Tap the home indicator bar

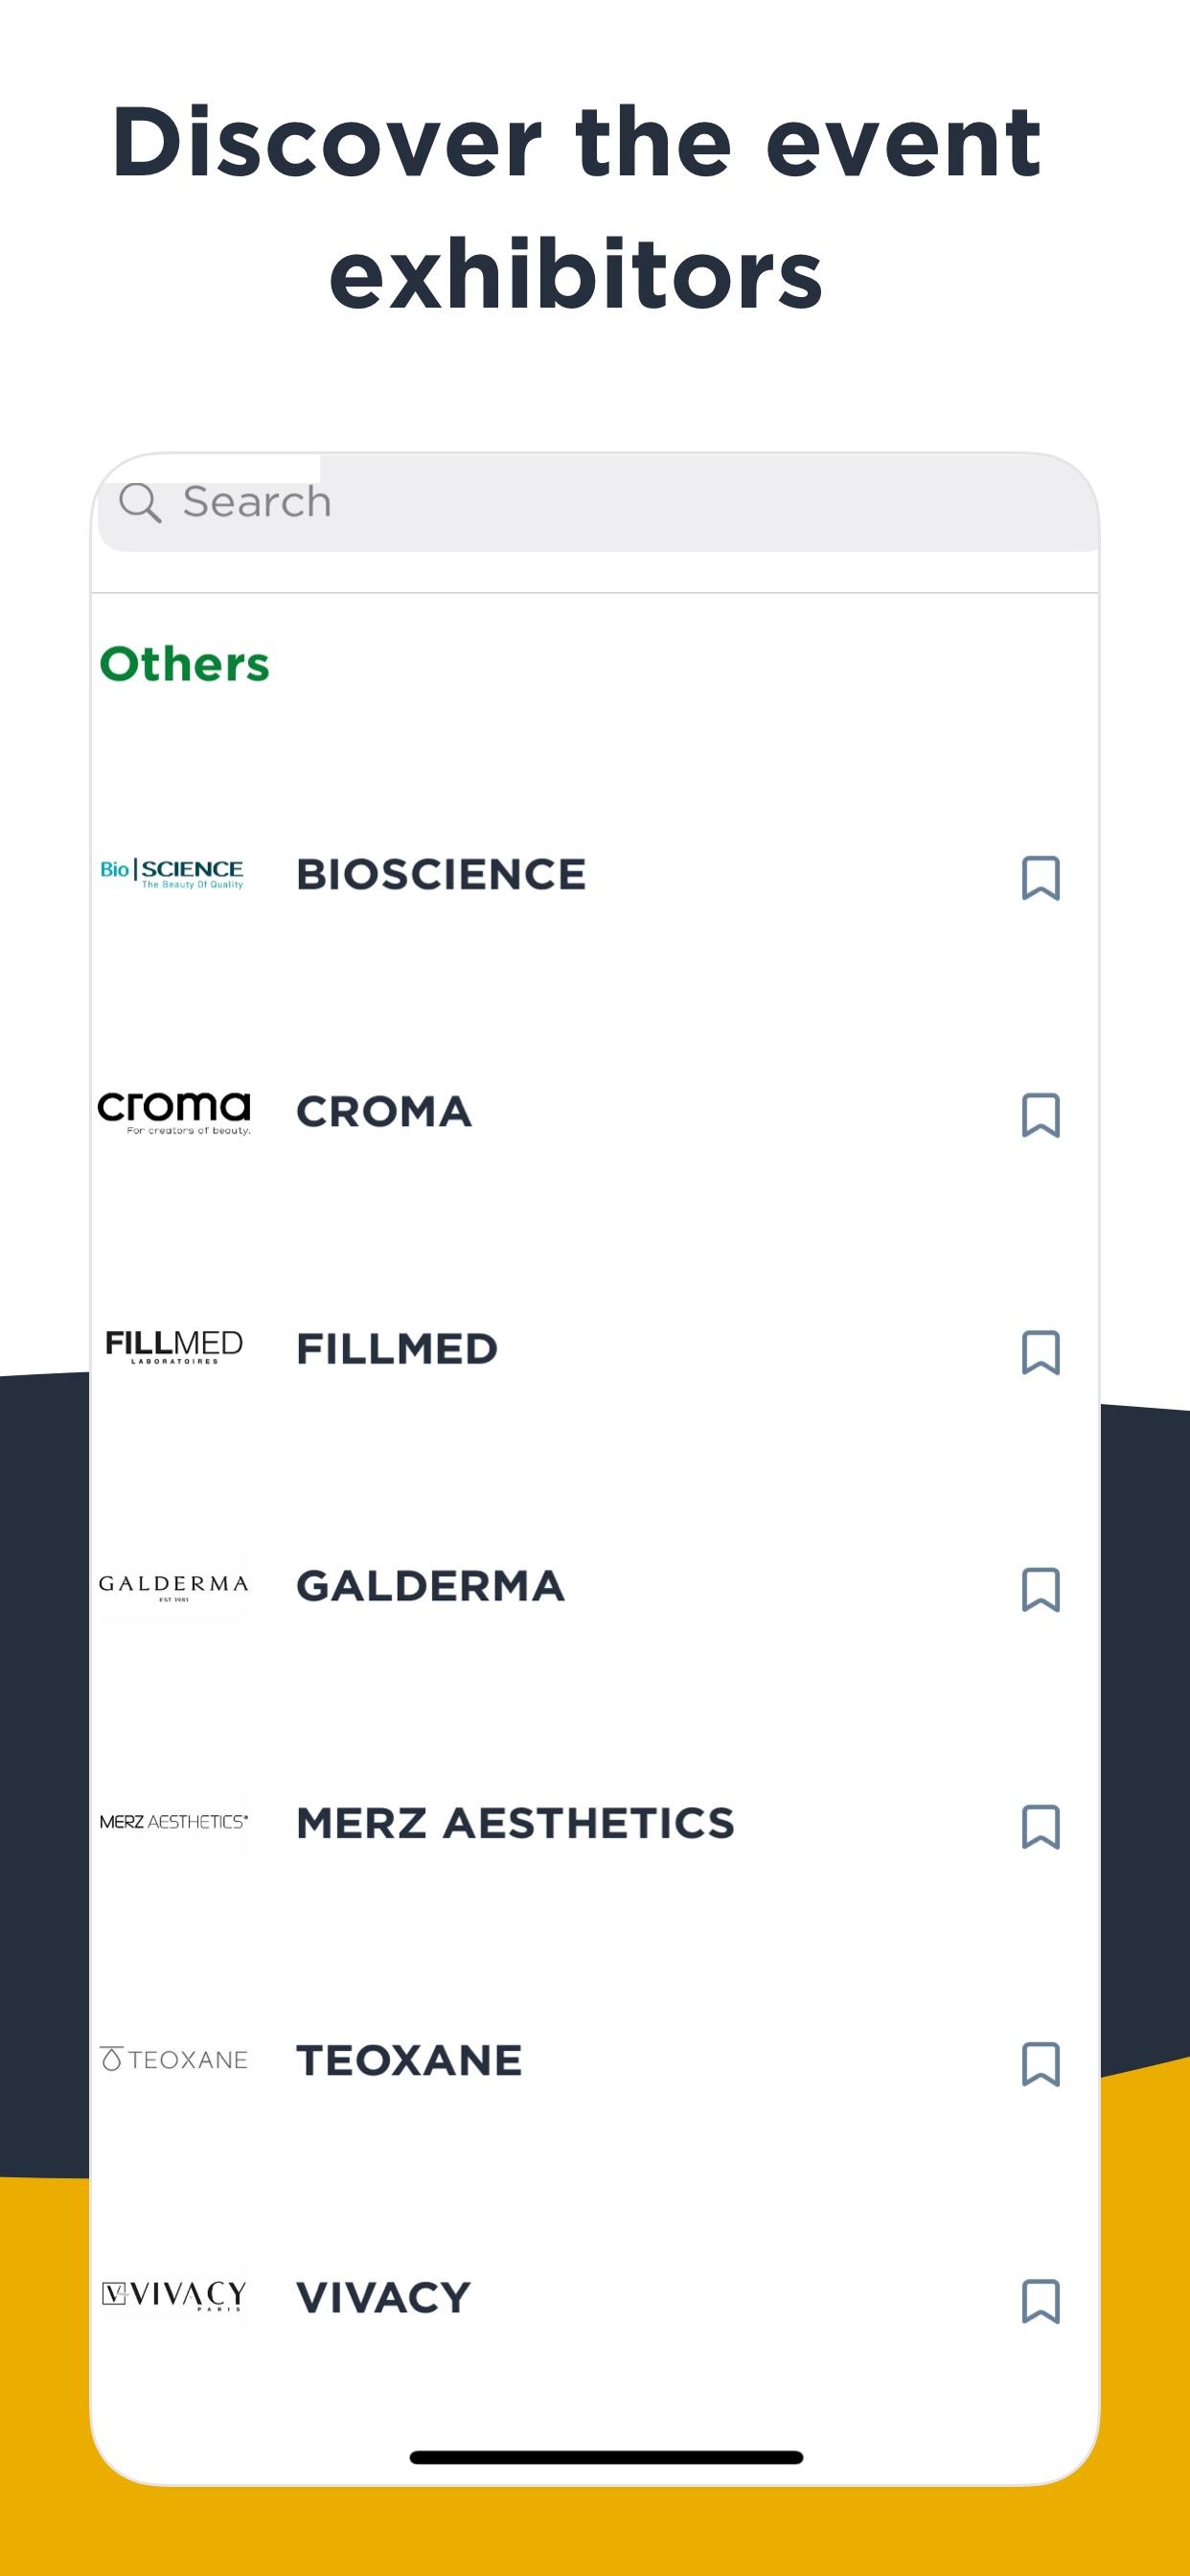point(606,2457)
